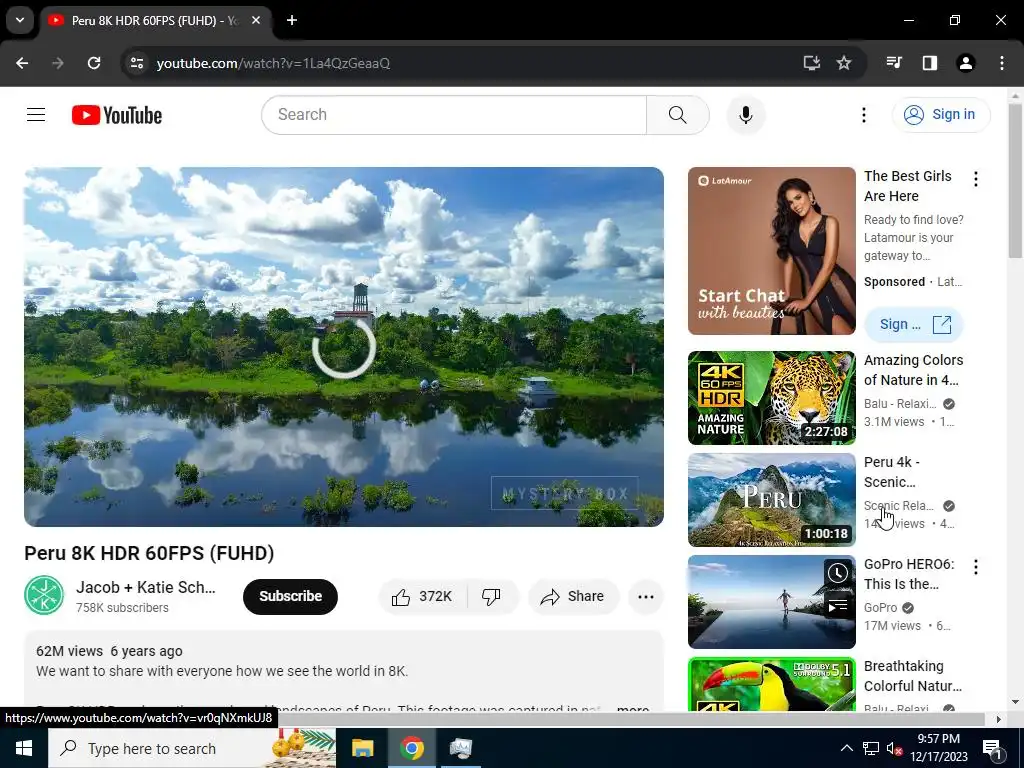Close the Peru 8K HDR tab
This screenshot has height=768, width=1024.
256,20
